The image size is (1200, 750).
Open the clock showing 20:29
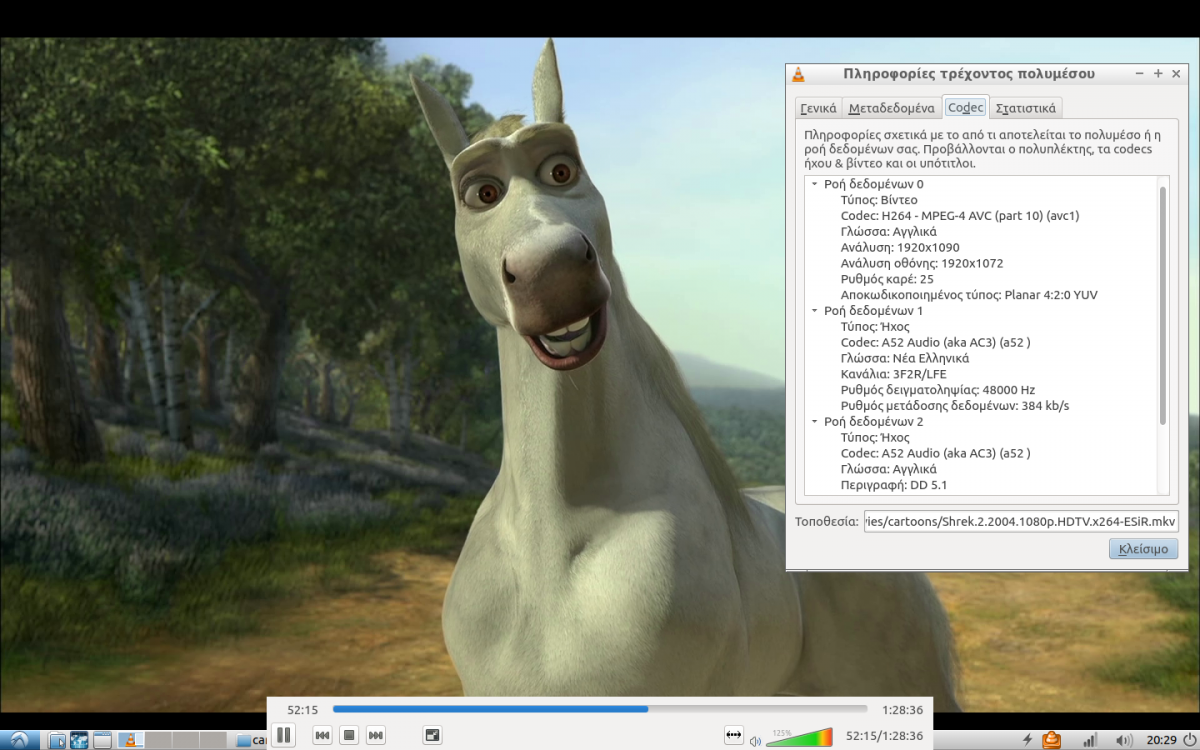coord(1161,741)
